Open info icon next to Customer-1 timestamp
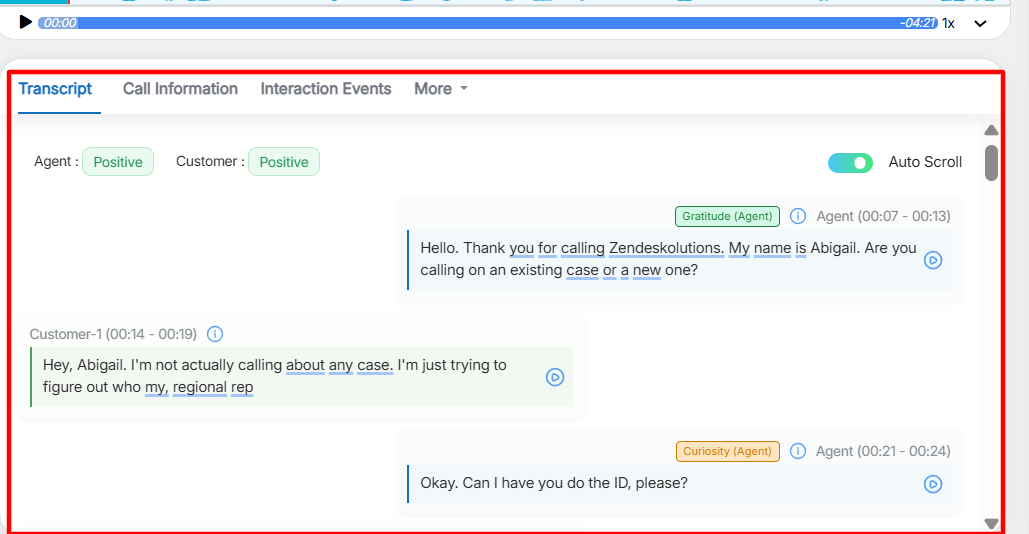Image resolution: width=1029 pixels, height=534 pixels. point(215,334)
